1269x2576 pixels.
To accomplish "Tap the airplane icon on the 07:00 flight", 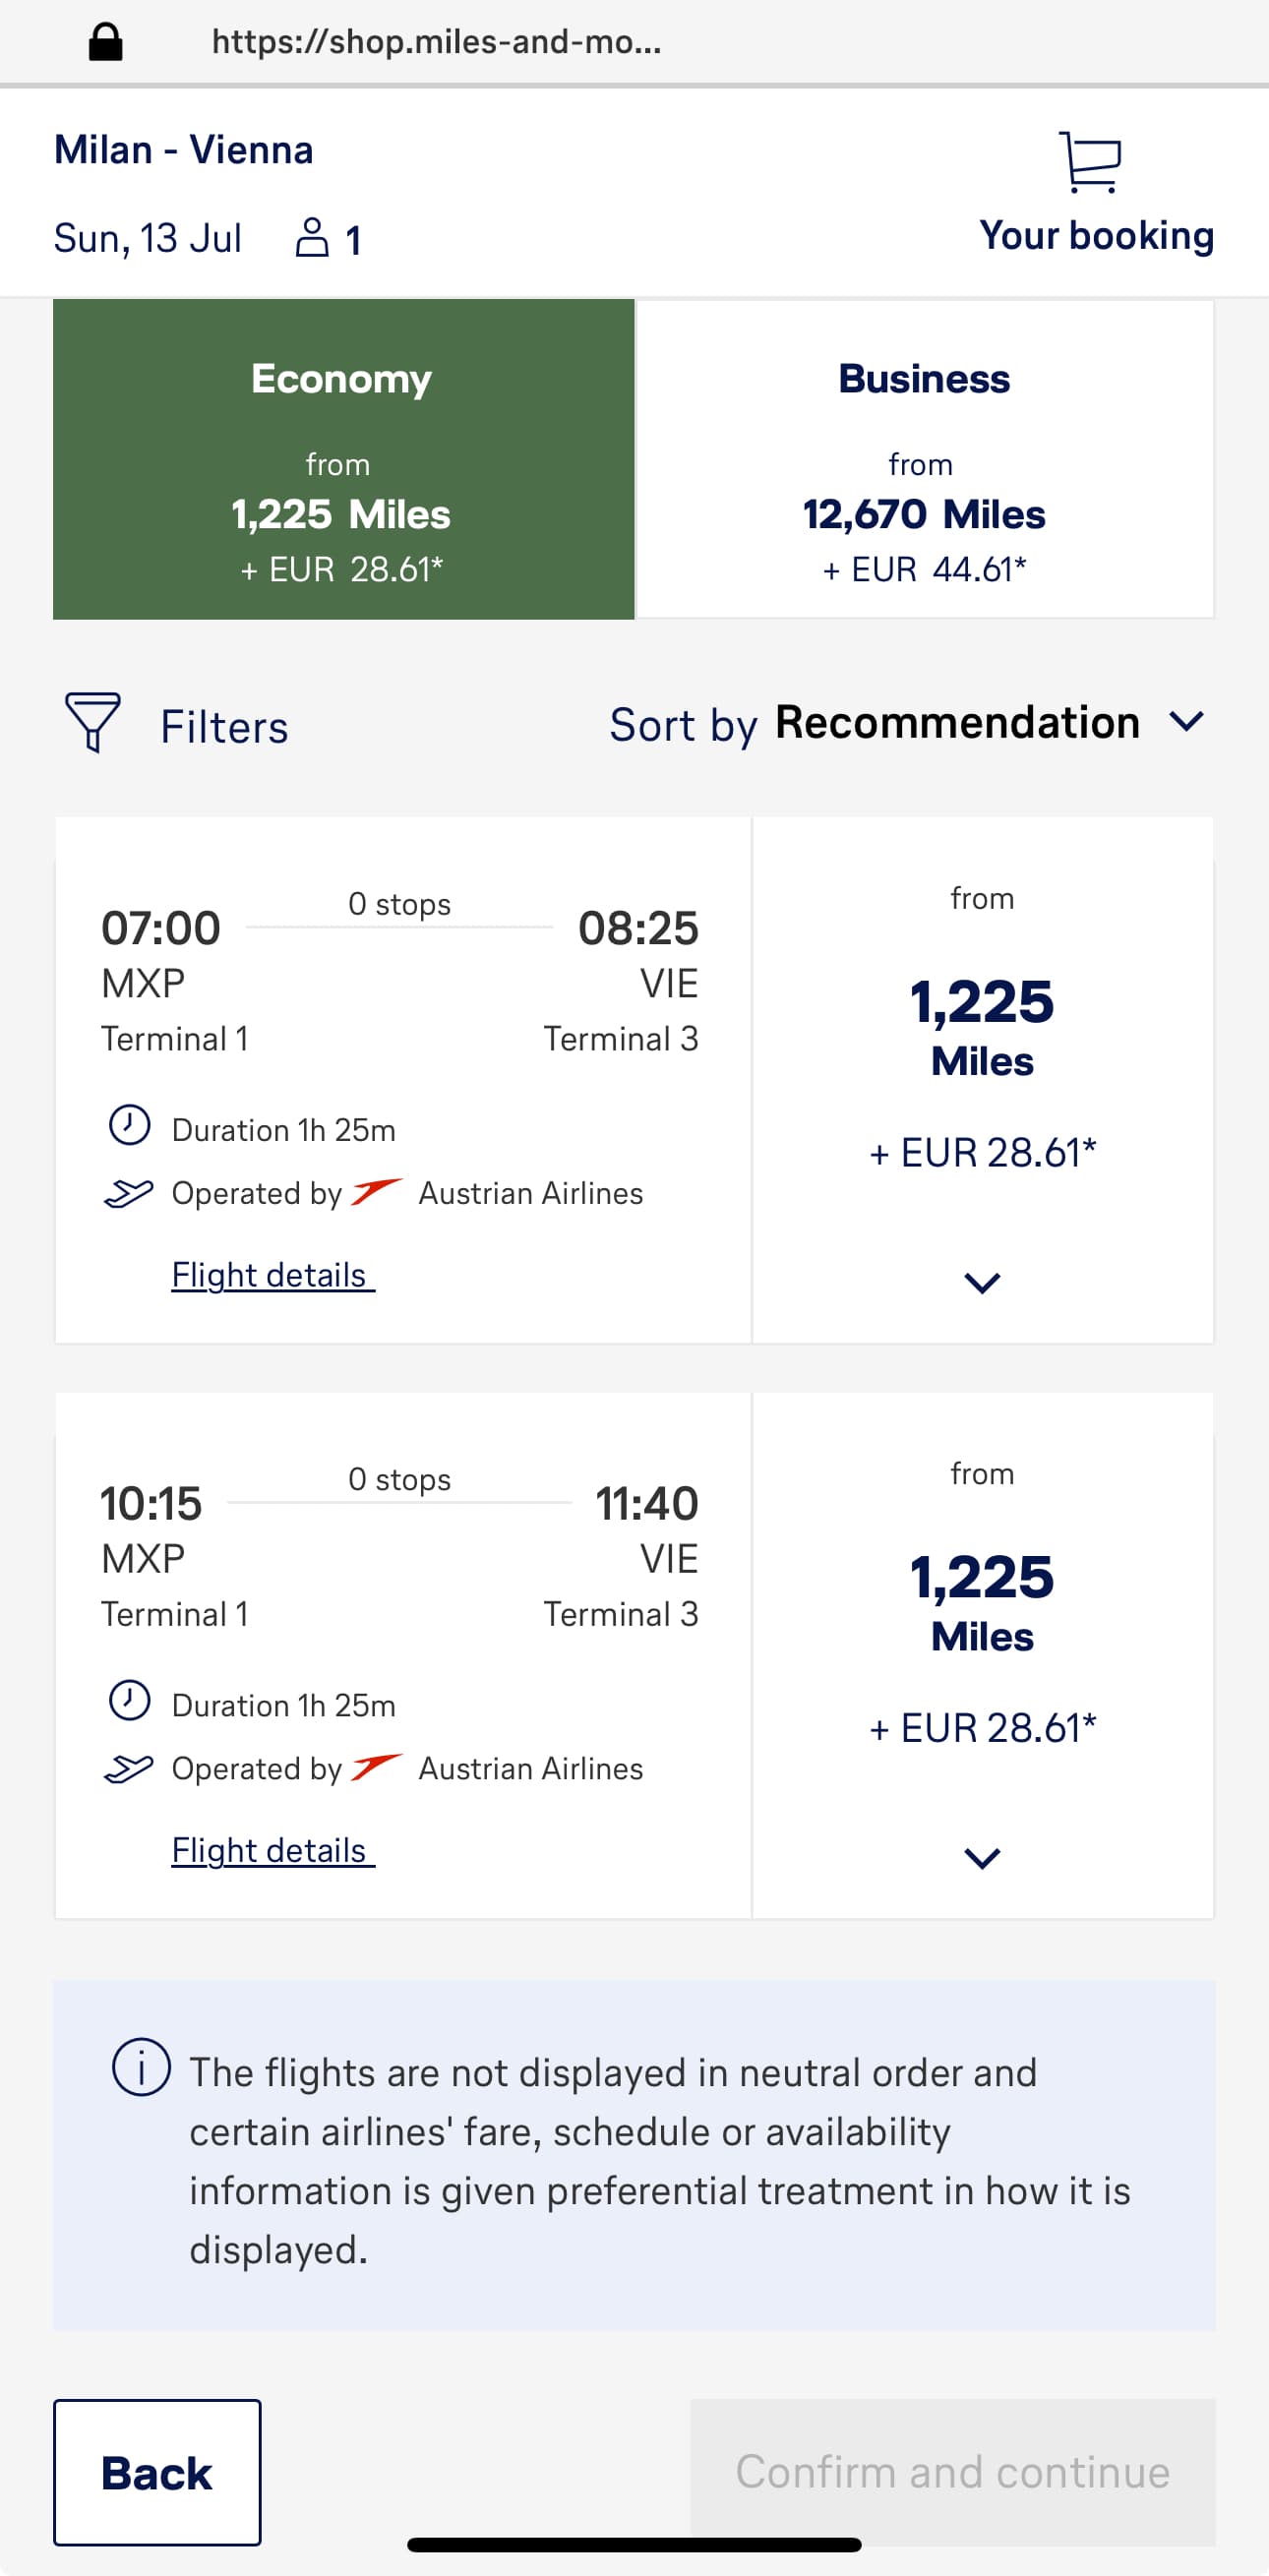I will tap(129, 1192).
